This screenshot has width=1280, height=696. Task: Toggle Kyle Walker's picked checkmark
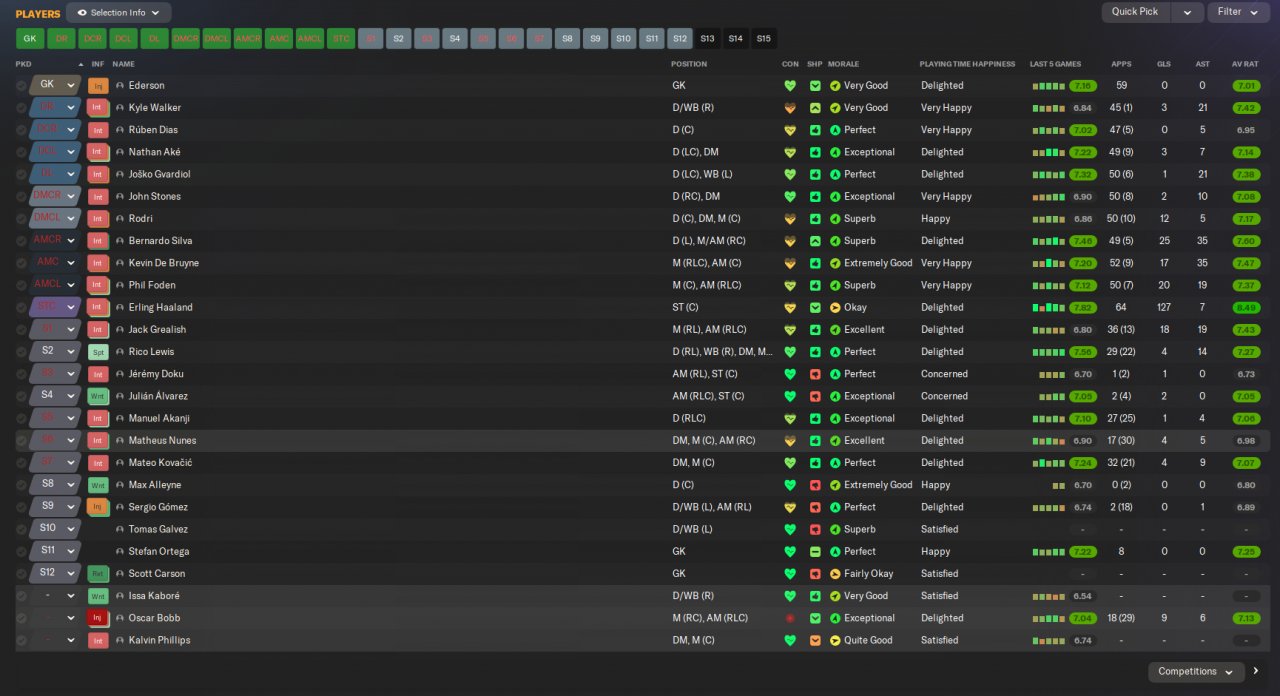[21, 108]
